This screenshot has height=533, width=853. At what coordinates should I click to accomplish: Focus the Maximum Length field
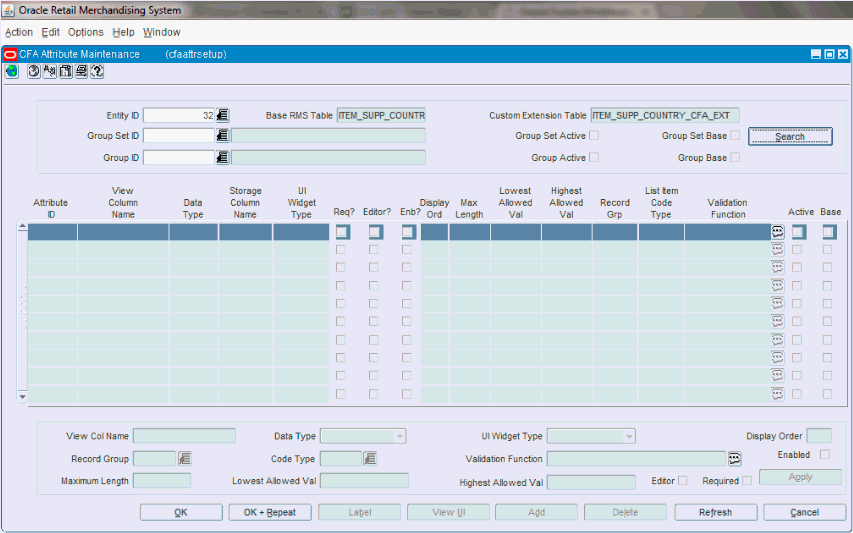(x=162, y=481)
